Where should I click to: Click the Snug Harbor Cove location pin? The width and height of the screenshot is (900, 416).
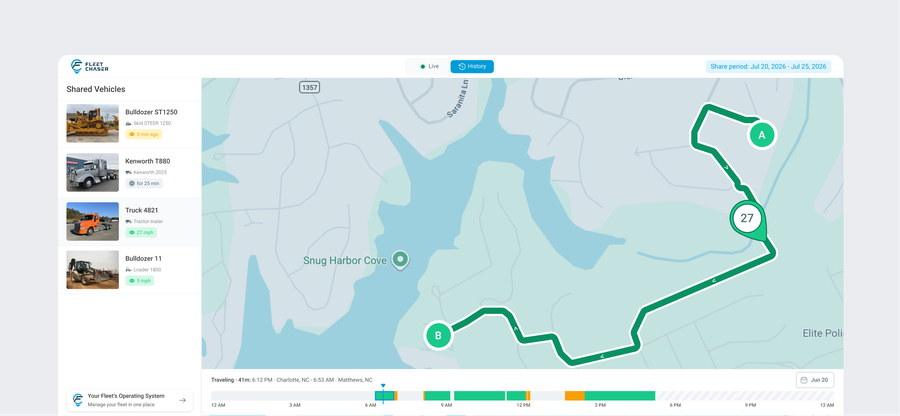[400, 260]
